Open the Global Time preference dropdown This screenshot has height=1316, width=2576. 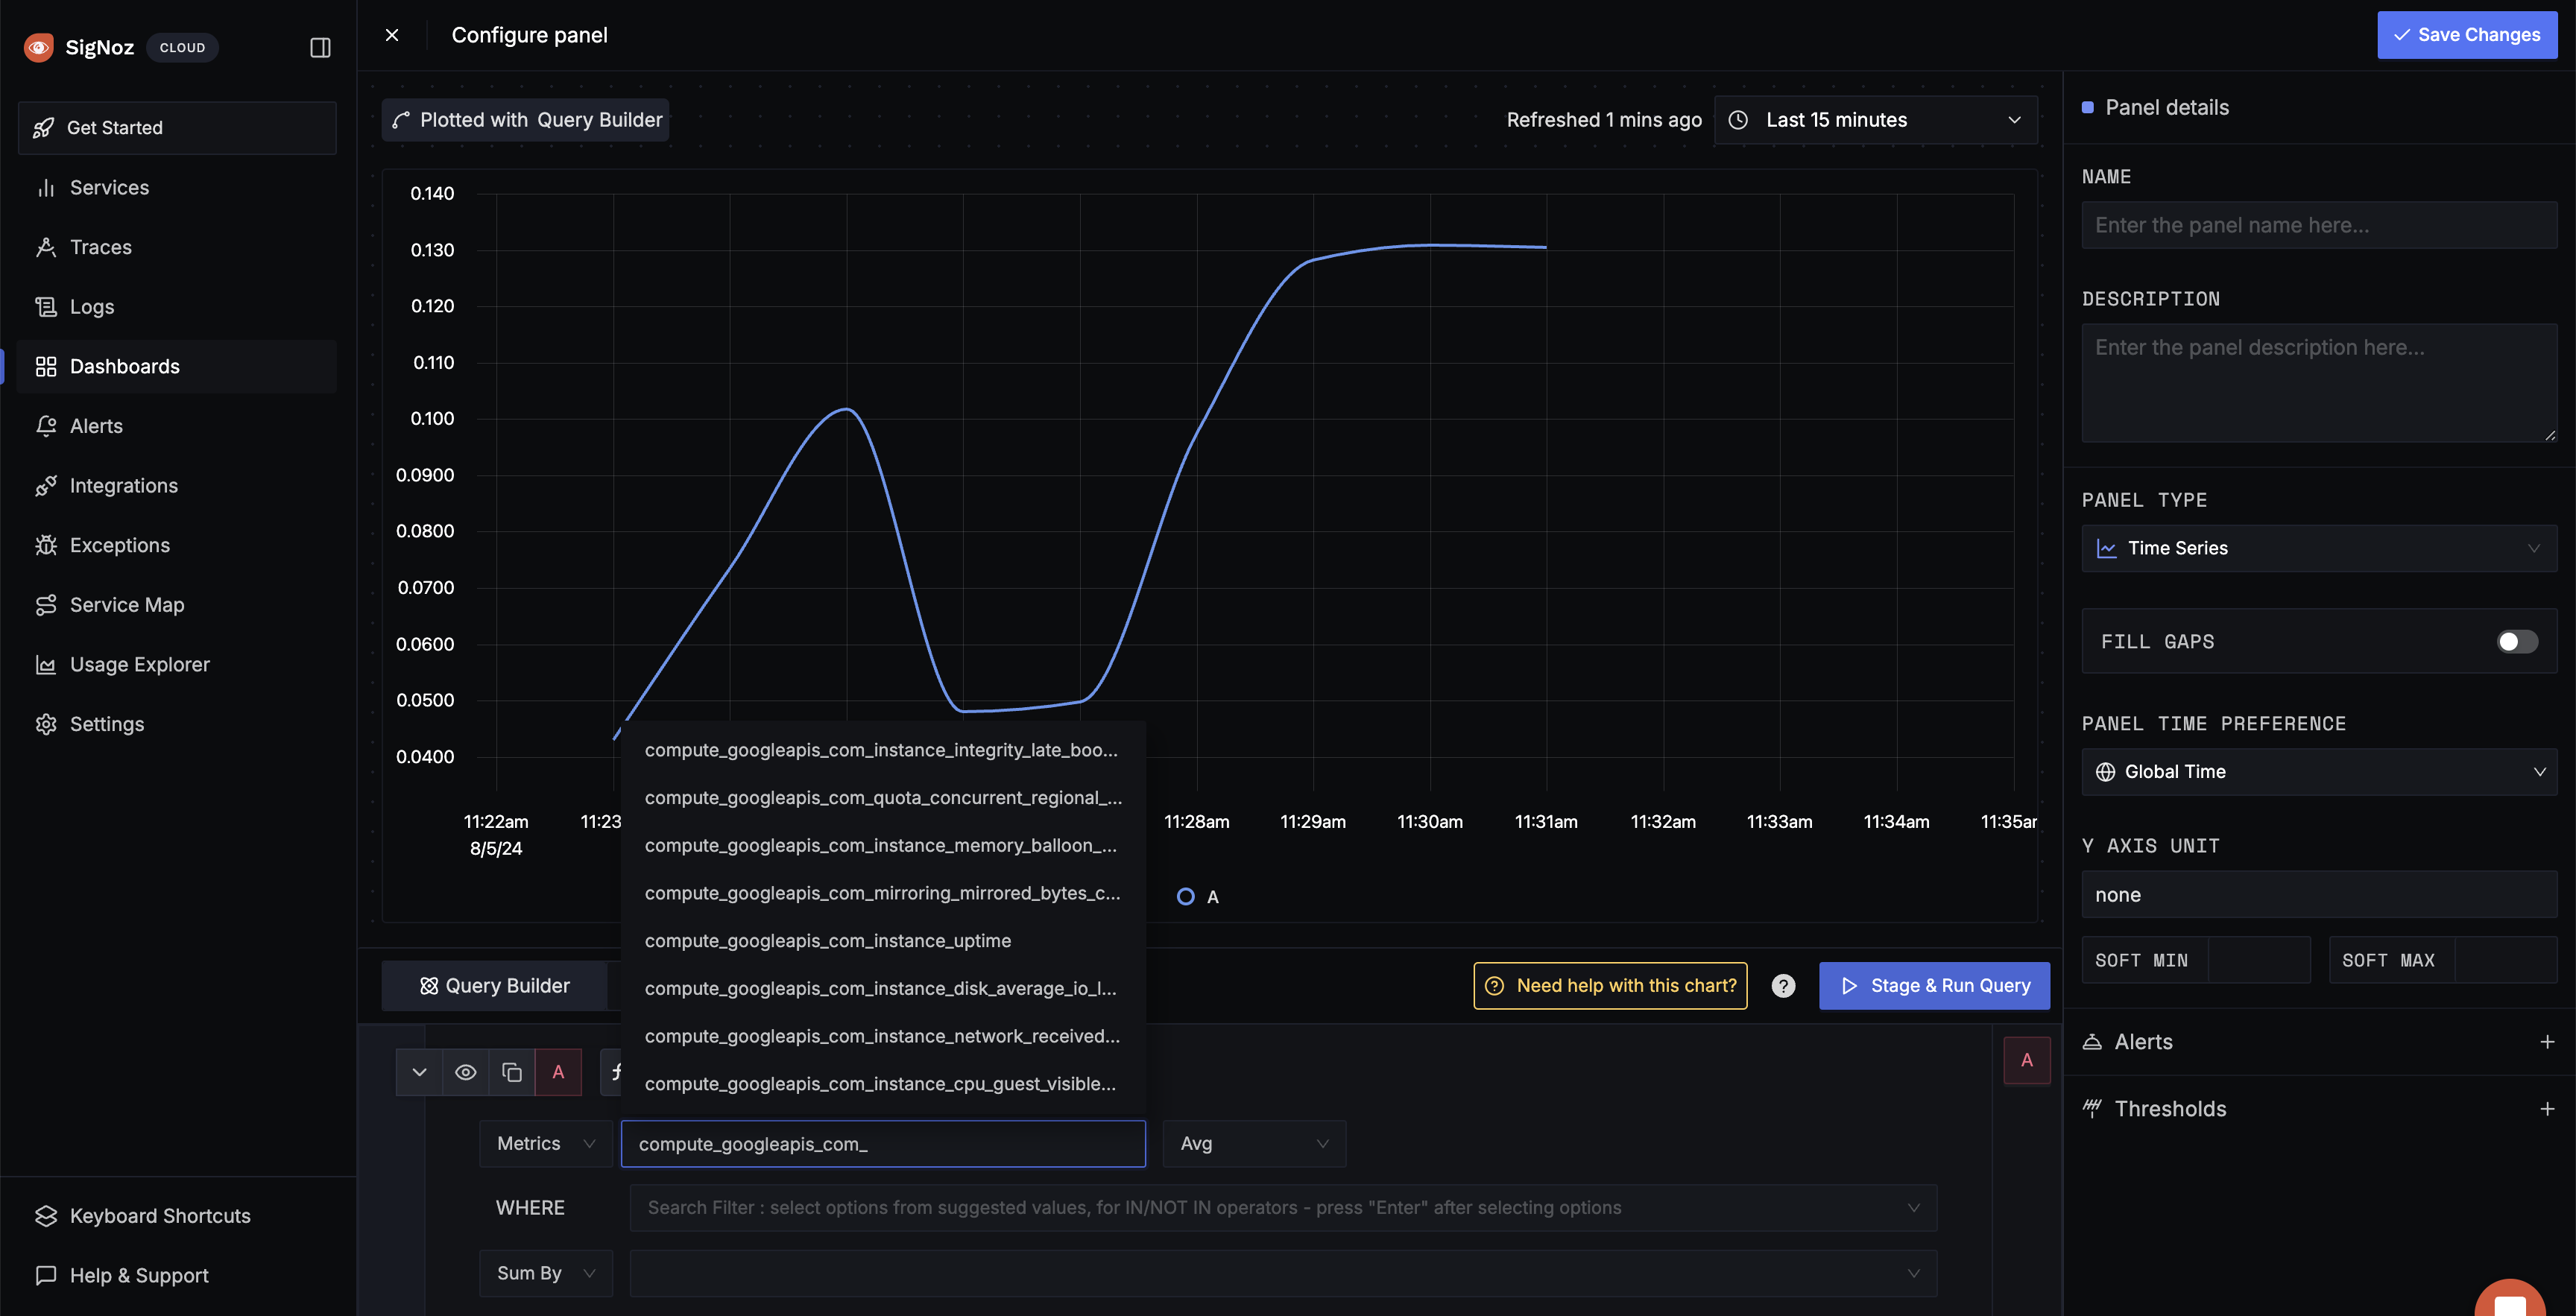(x=2319, y=772)
